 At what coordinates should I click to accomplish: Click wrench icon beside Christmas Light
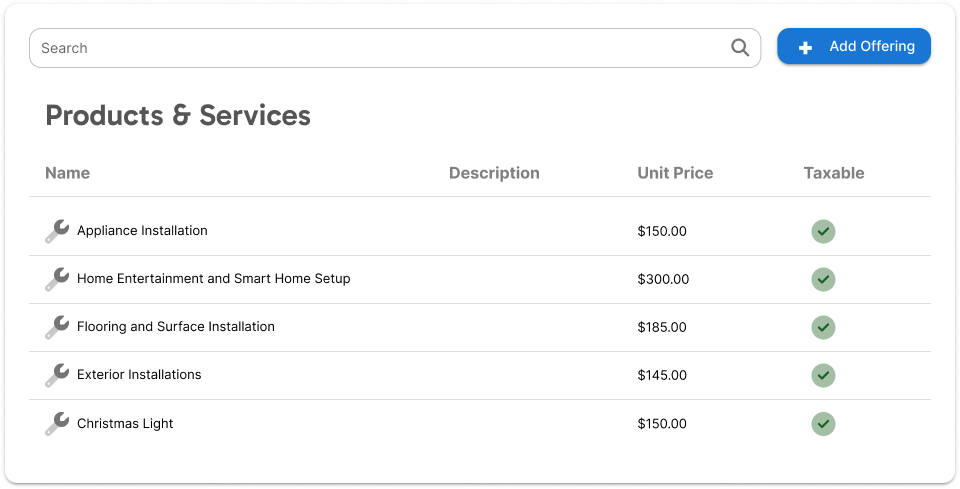pyautogui.click(x=57, y=423)
